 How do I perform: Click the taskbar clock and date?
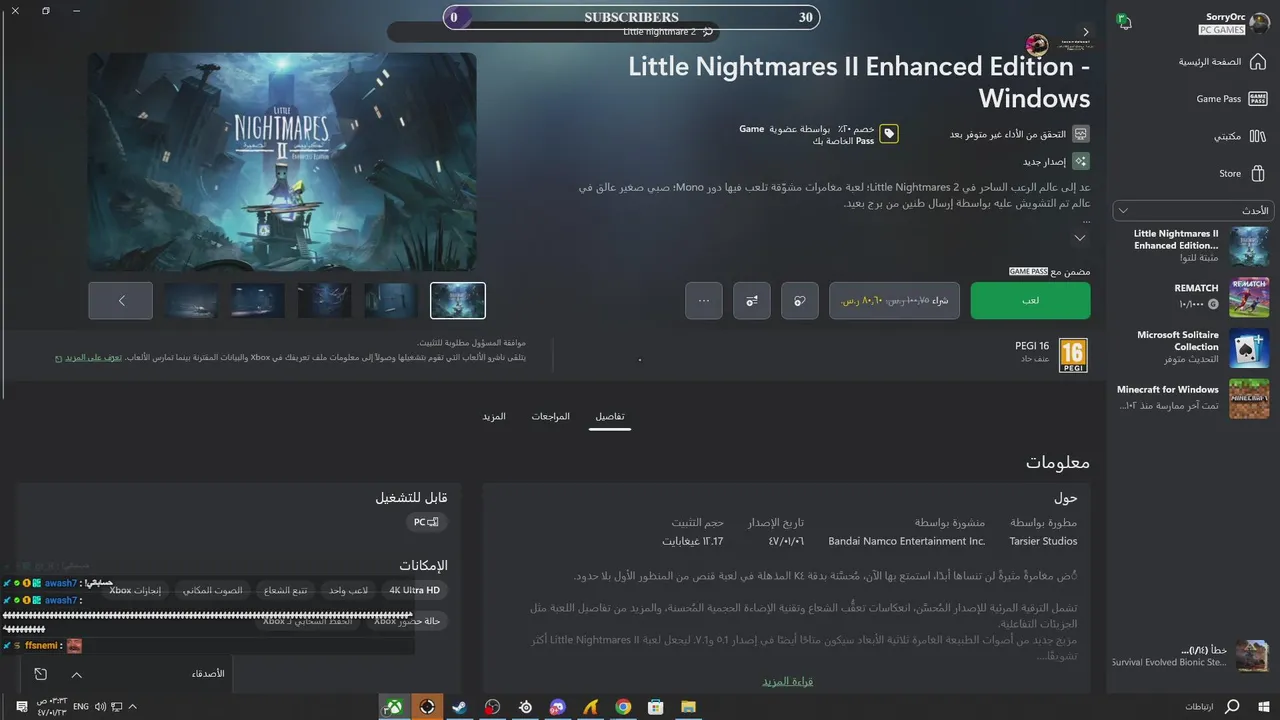51,707
